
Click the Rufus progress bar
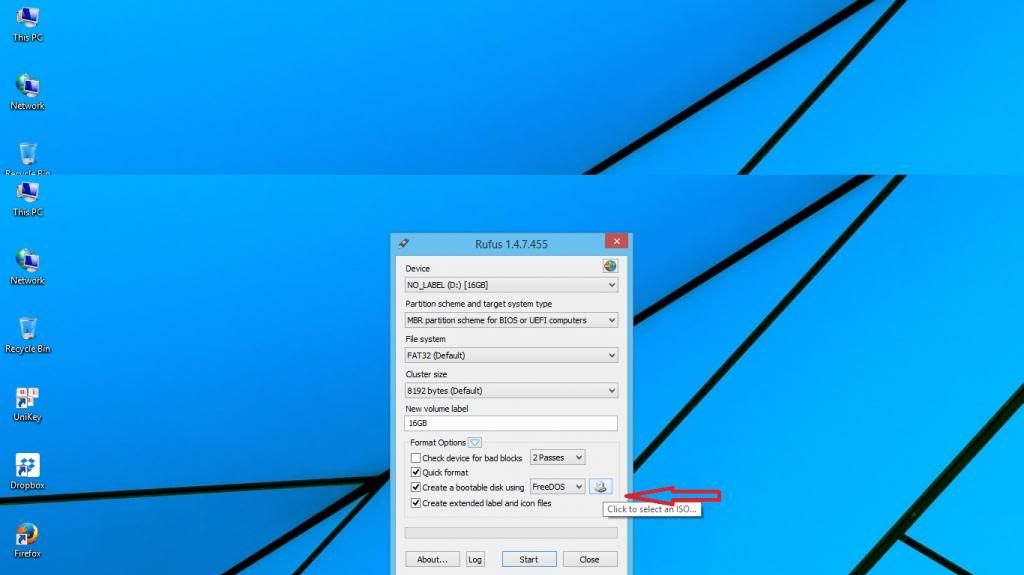point(511,533)
